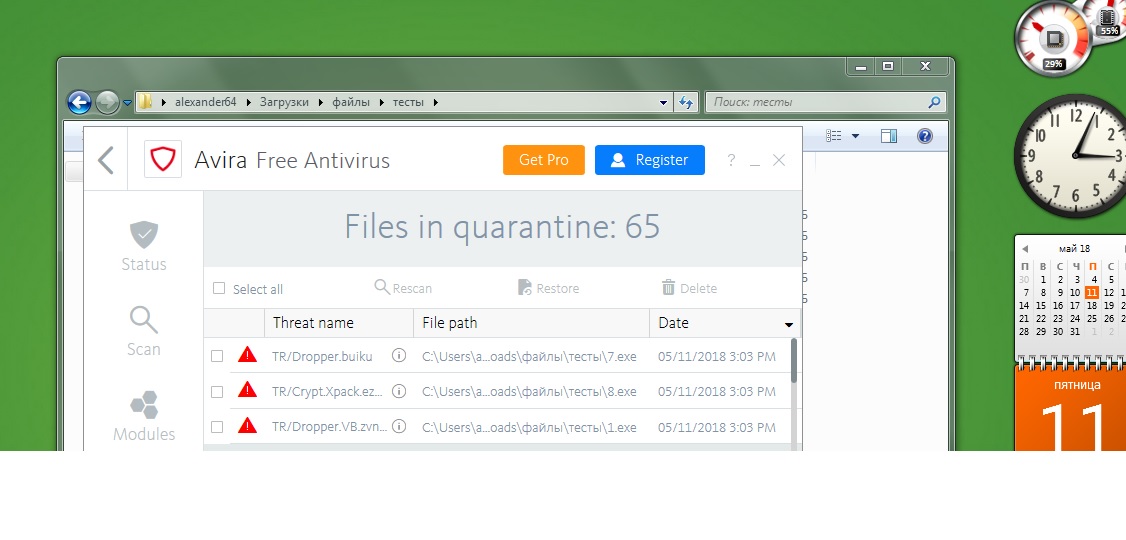
Task: Click Explorer search magnifier icon
Action: (934, 102)
